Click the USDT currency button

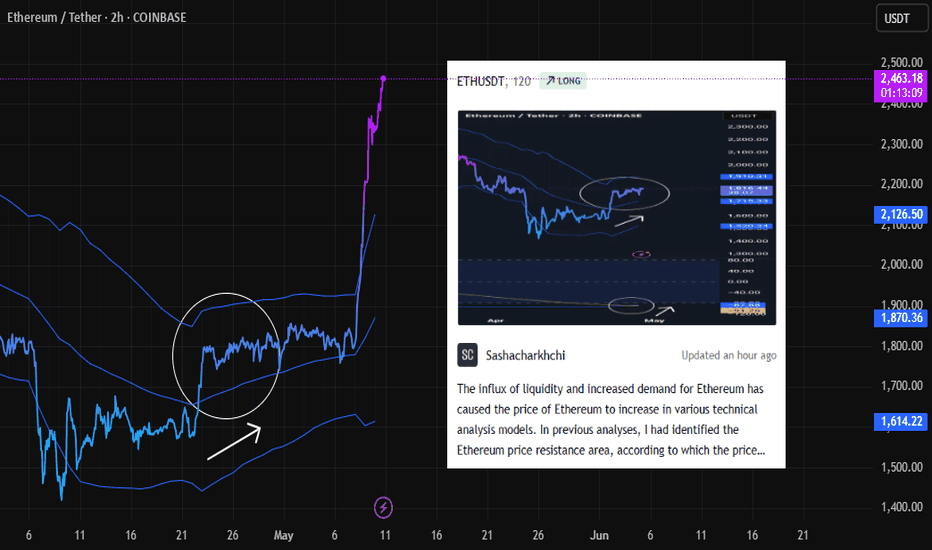click(901, 18)
